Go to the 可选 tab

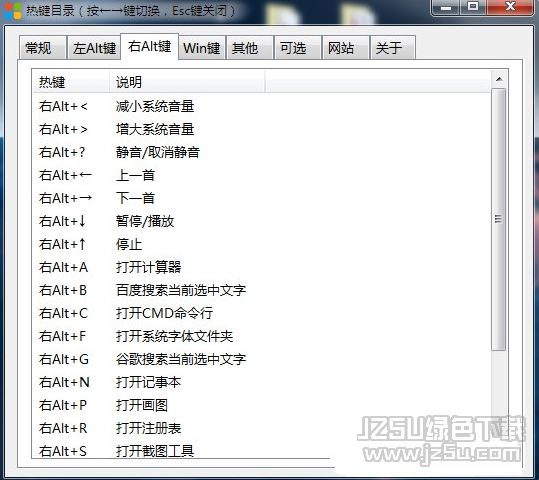(x=298, y=47)
